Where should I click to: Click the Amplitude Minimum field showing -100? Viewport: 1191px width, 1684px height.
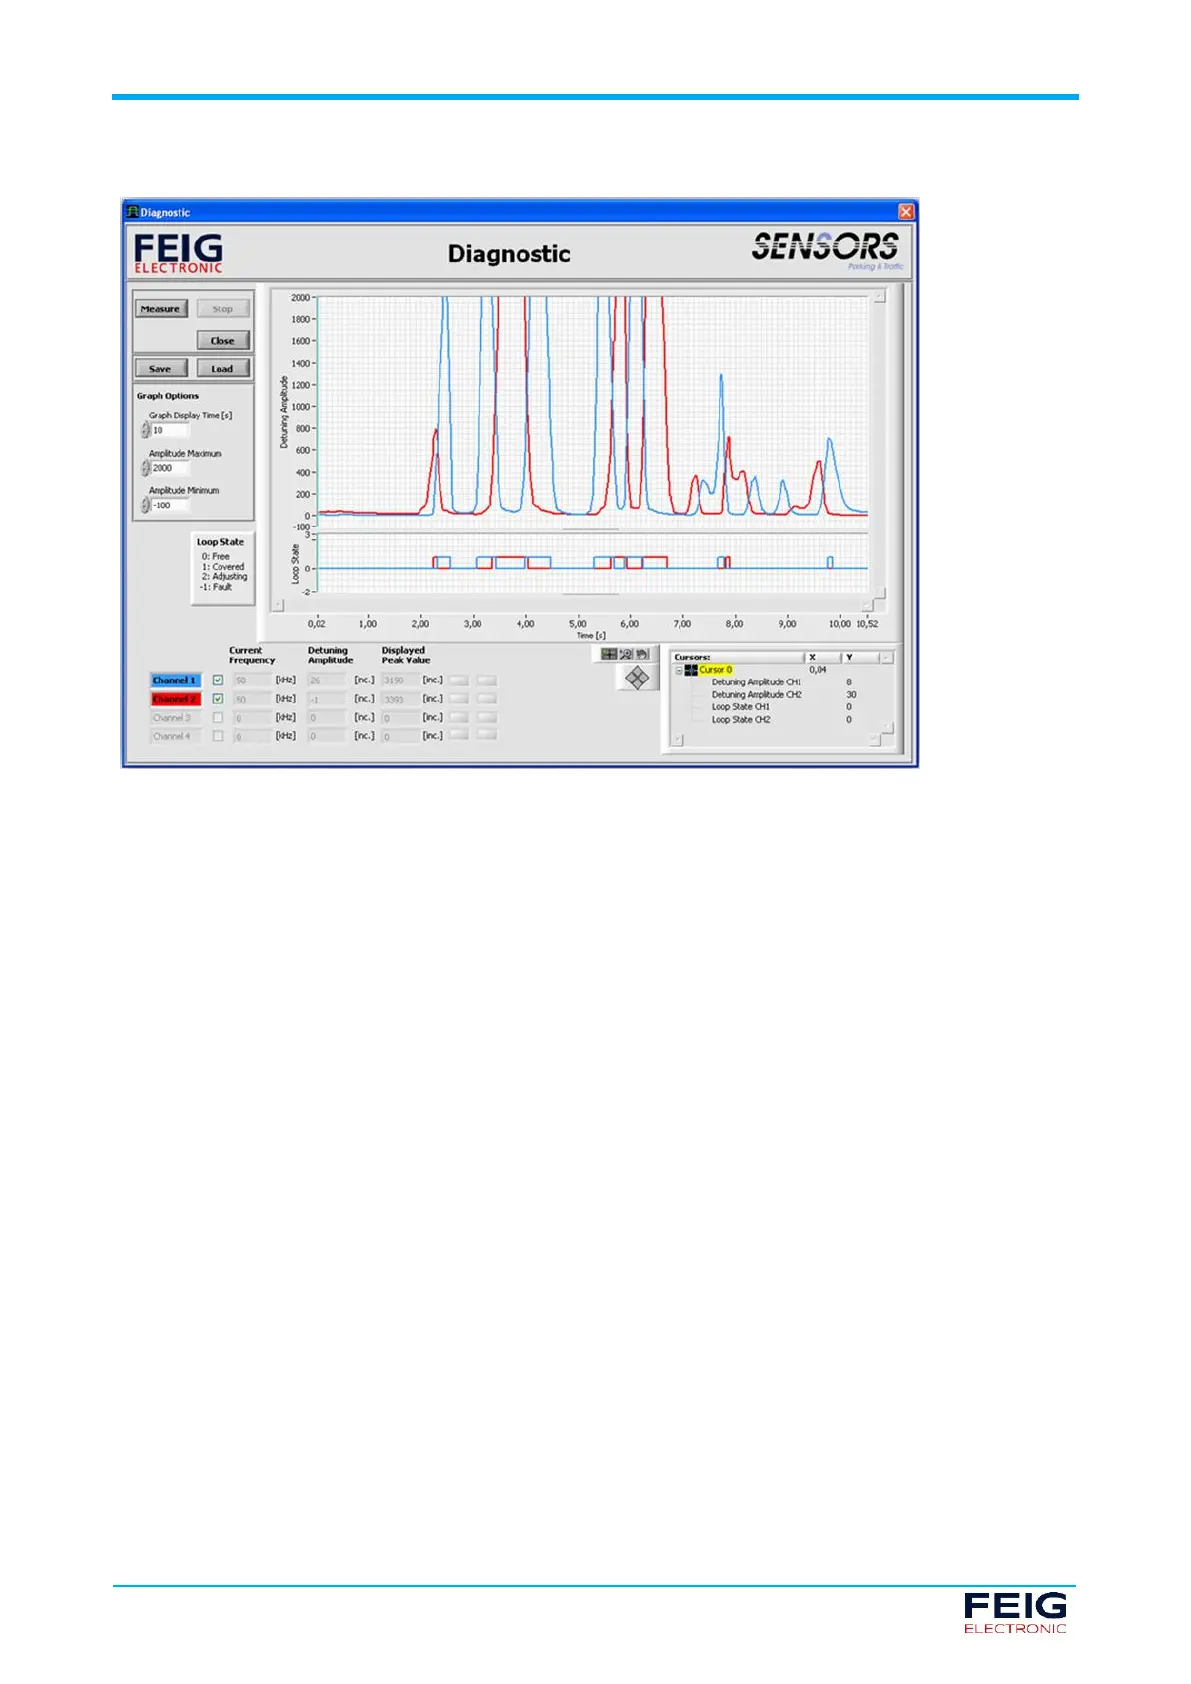tap(170, 505)
